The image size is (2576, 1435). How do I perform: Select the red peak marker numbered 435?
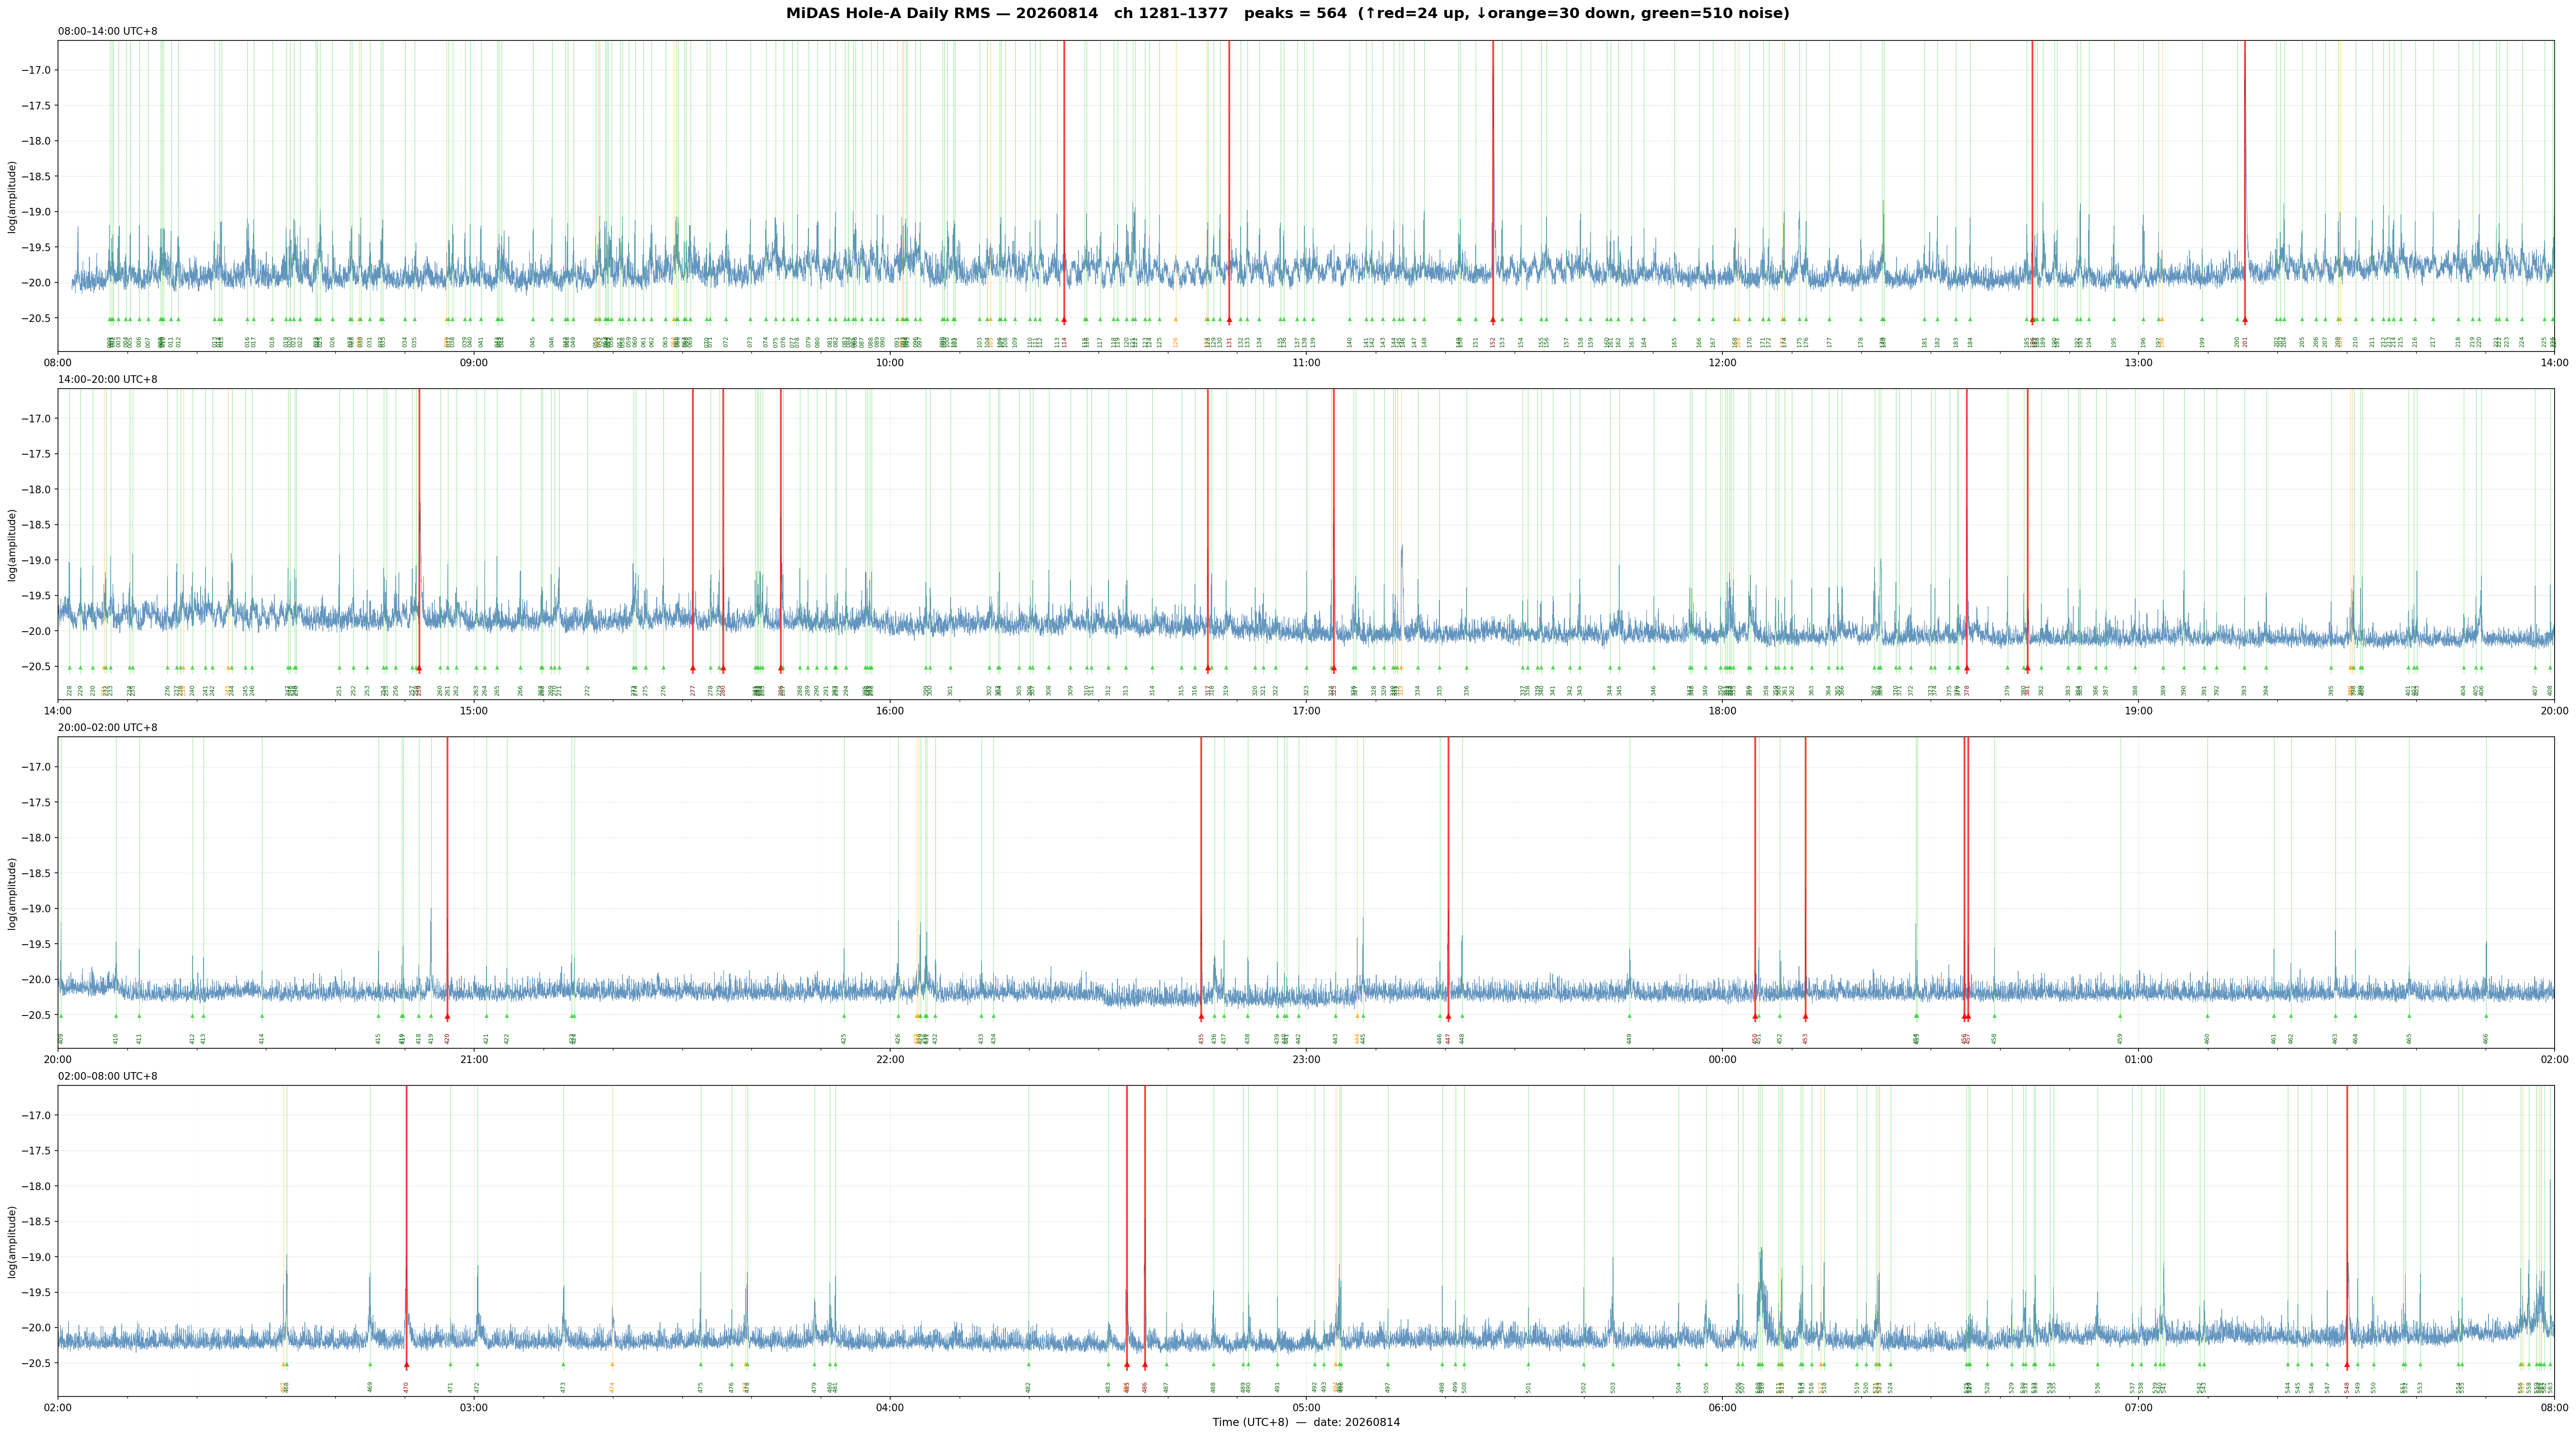coord(1201,1017)
